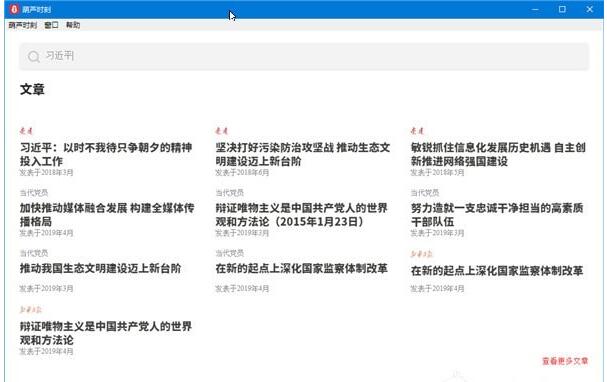Viewport: 607px width, 382px height.
Task: Click date 发表于2019年3月 under 努力造就一支忠诚干净
Action: [437, 233]
